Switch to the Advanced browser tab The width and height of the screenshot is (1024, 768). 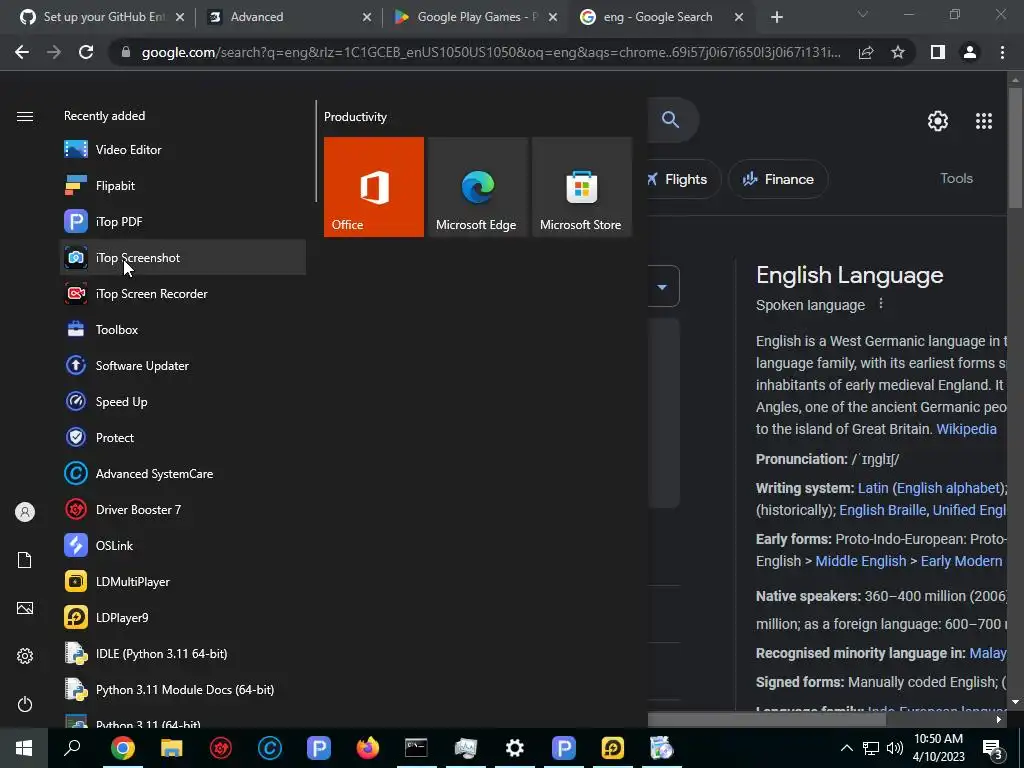(289, 17)
